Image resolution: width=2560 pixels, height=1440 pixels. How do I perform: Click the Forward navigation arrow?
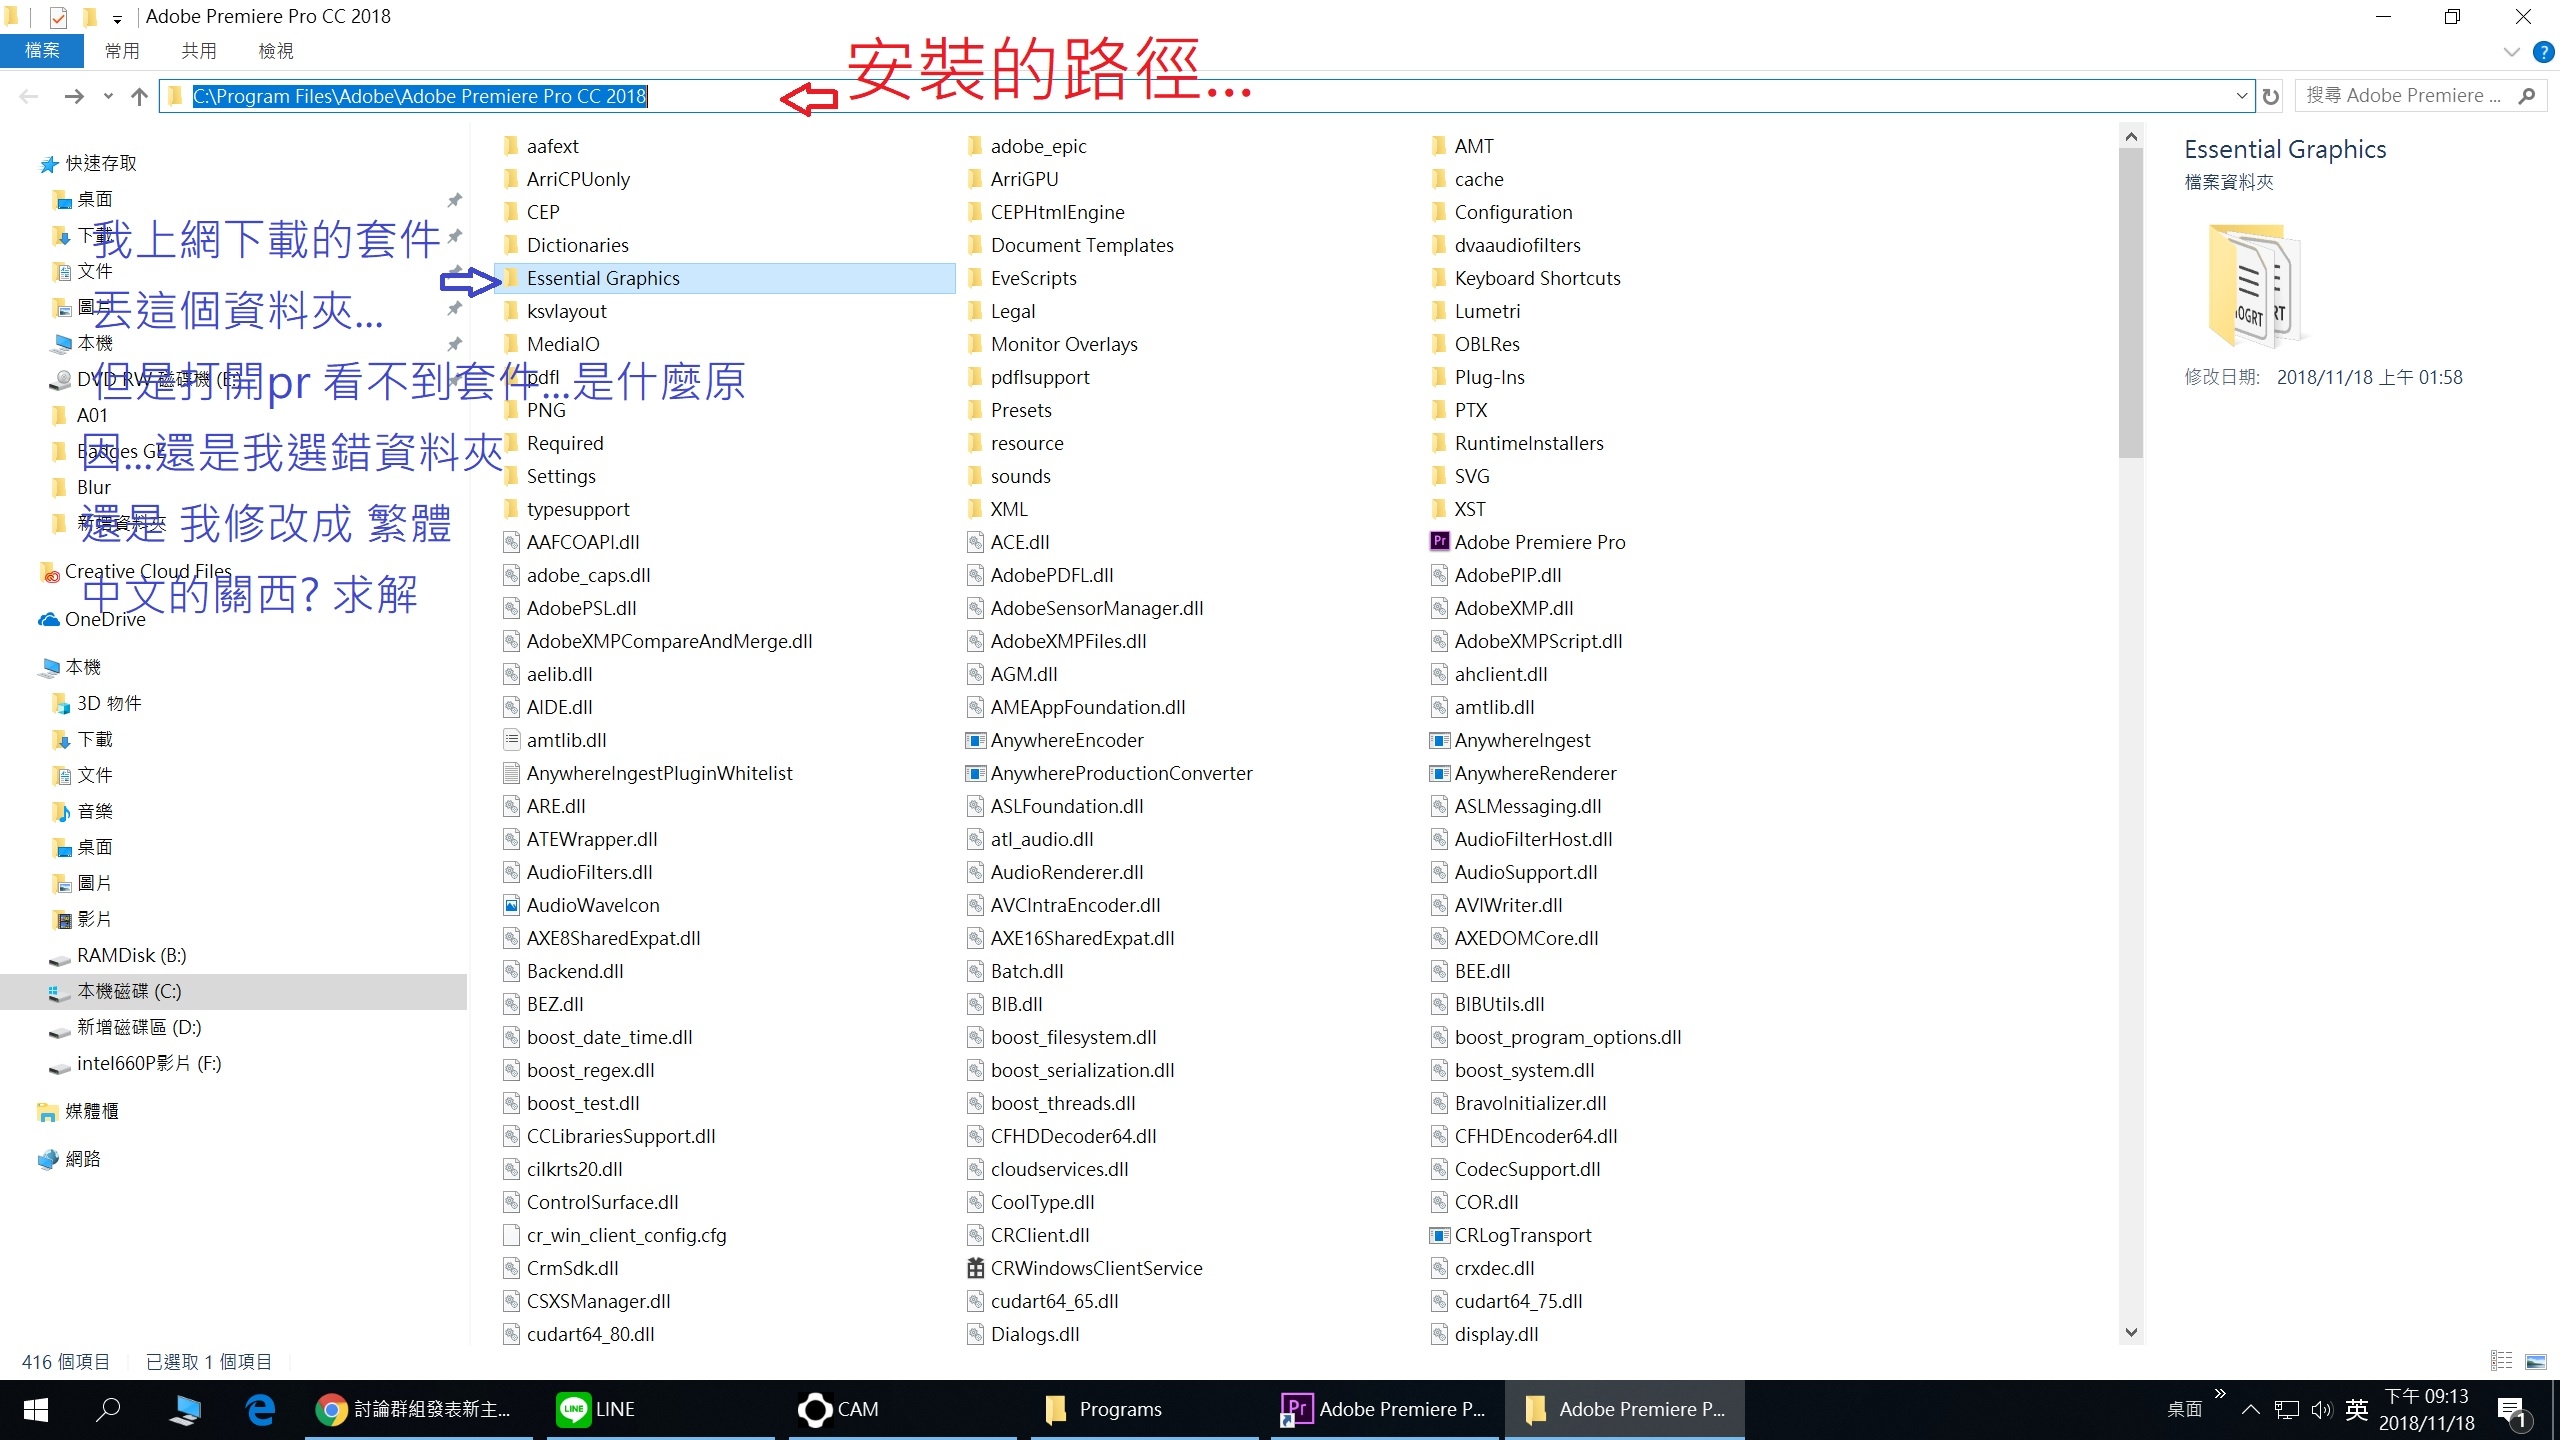73,96
